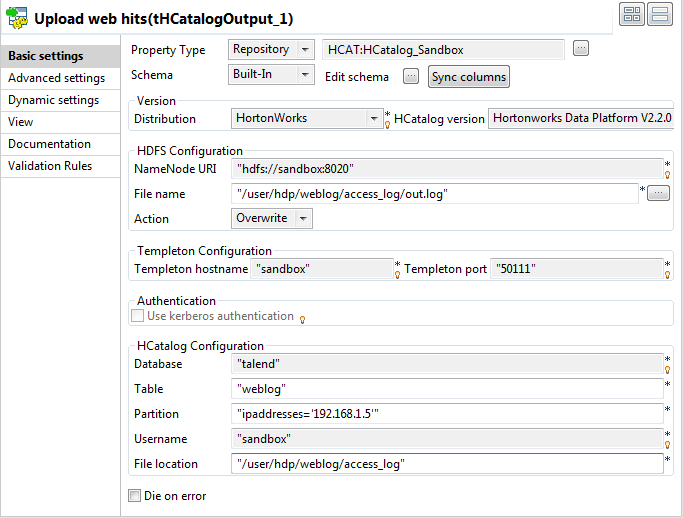Switch to row layout view icon
The height and width of the screenshot is (518, 683).
coord(659,14)
